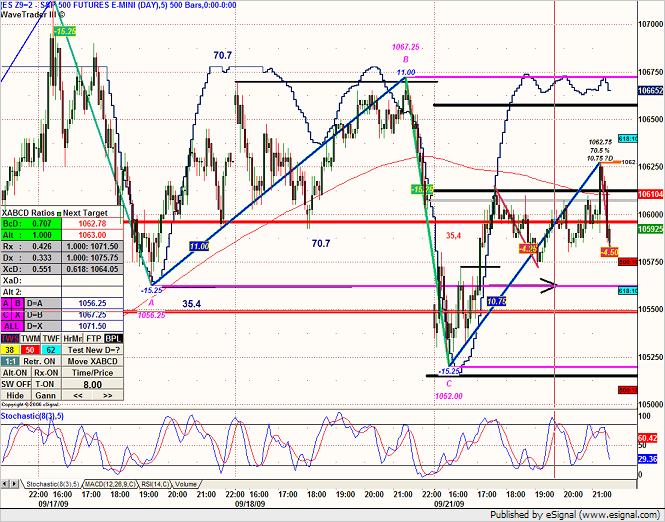Click the BcD 0.707 ratio cell
This screenshot has width=665, height=522.
coord(31,223)
